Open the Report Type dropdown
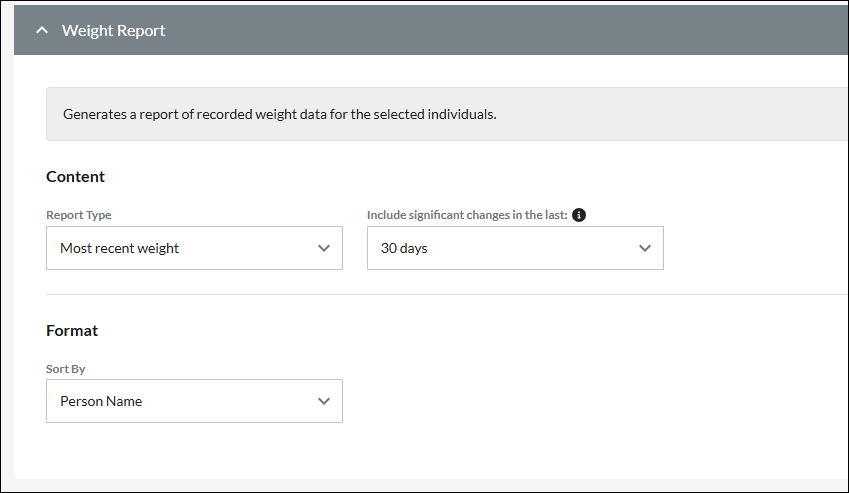This screenshot has height=493, width=849. (x=194, y=248)
